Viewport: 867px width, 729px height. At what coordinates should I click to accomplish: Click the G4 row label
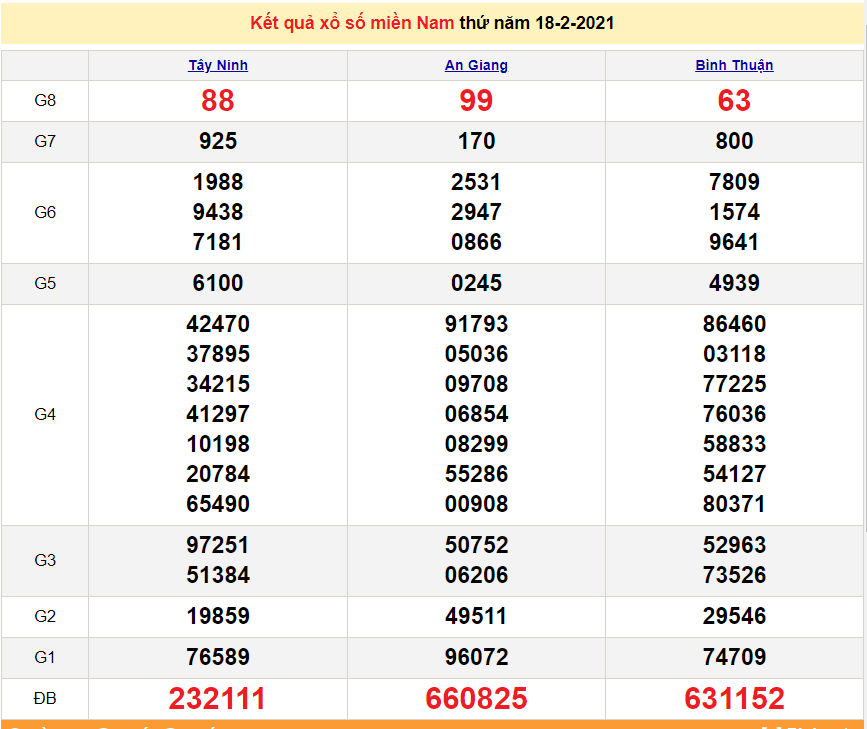(44, 414)
